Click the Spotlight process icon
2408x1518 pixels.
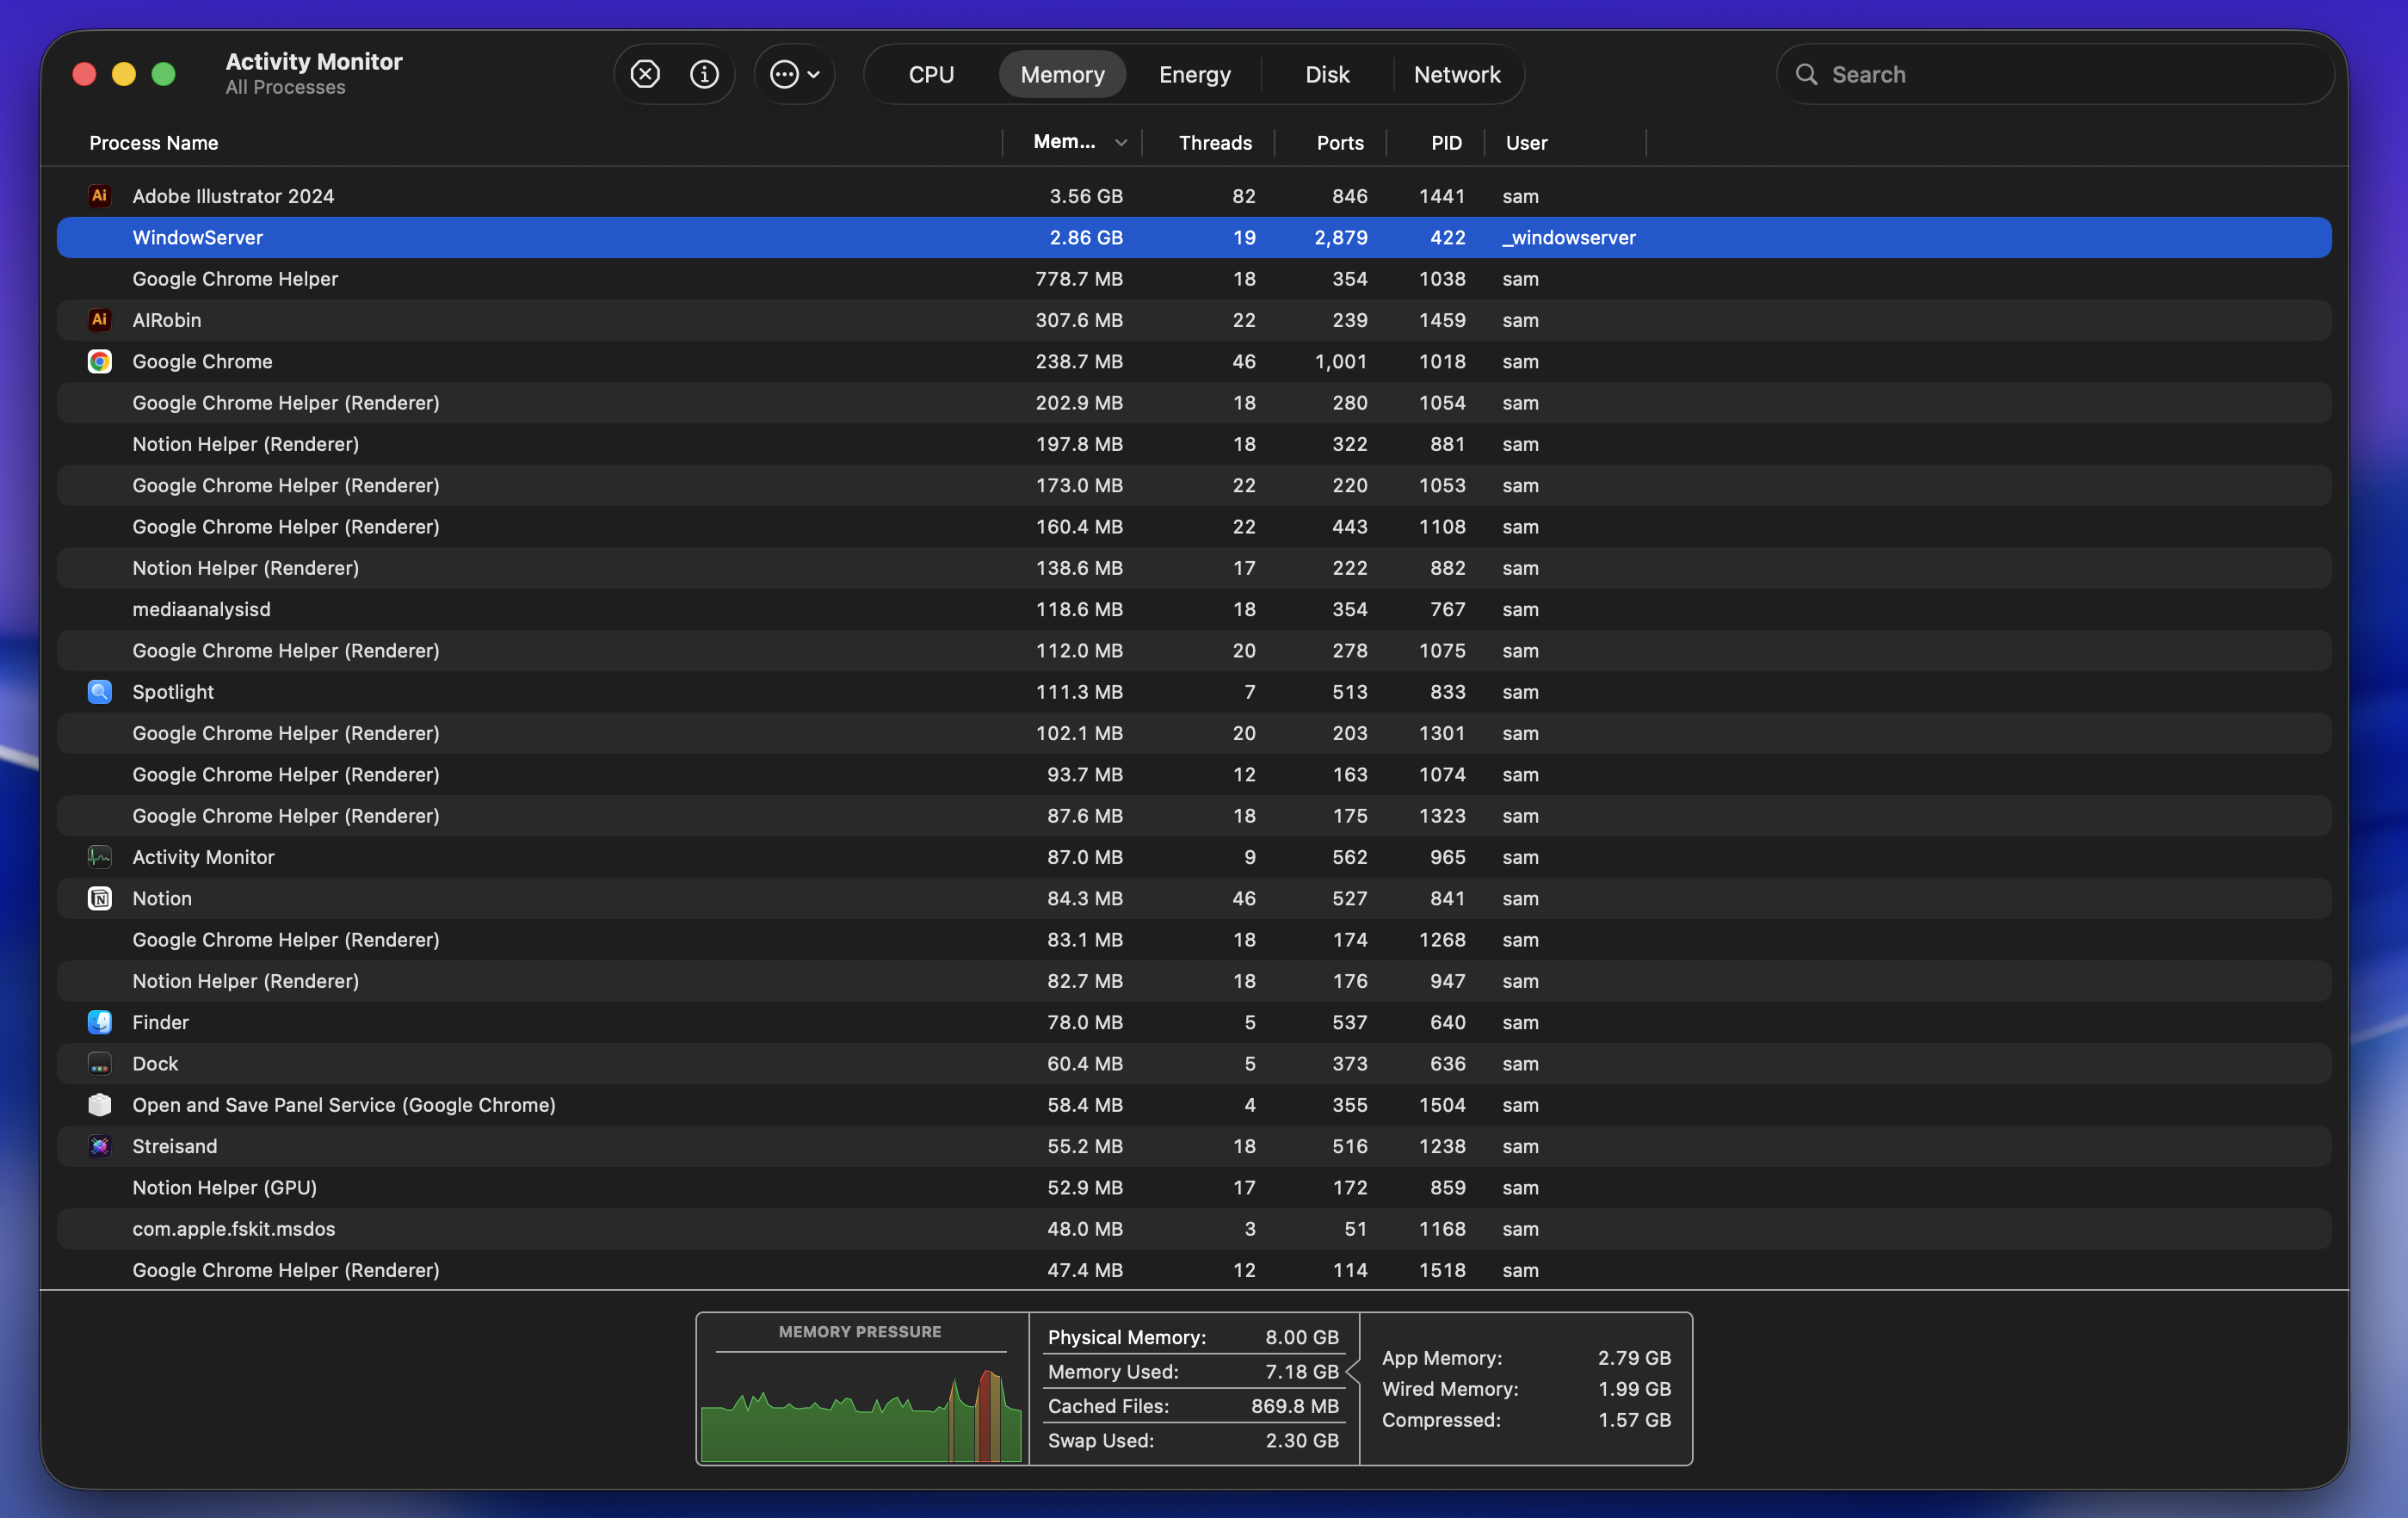(x=99, y=692)
